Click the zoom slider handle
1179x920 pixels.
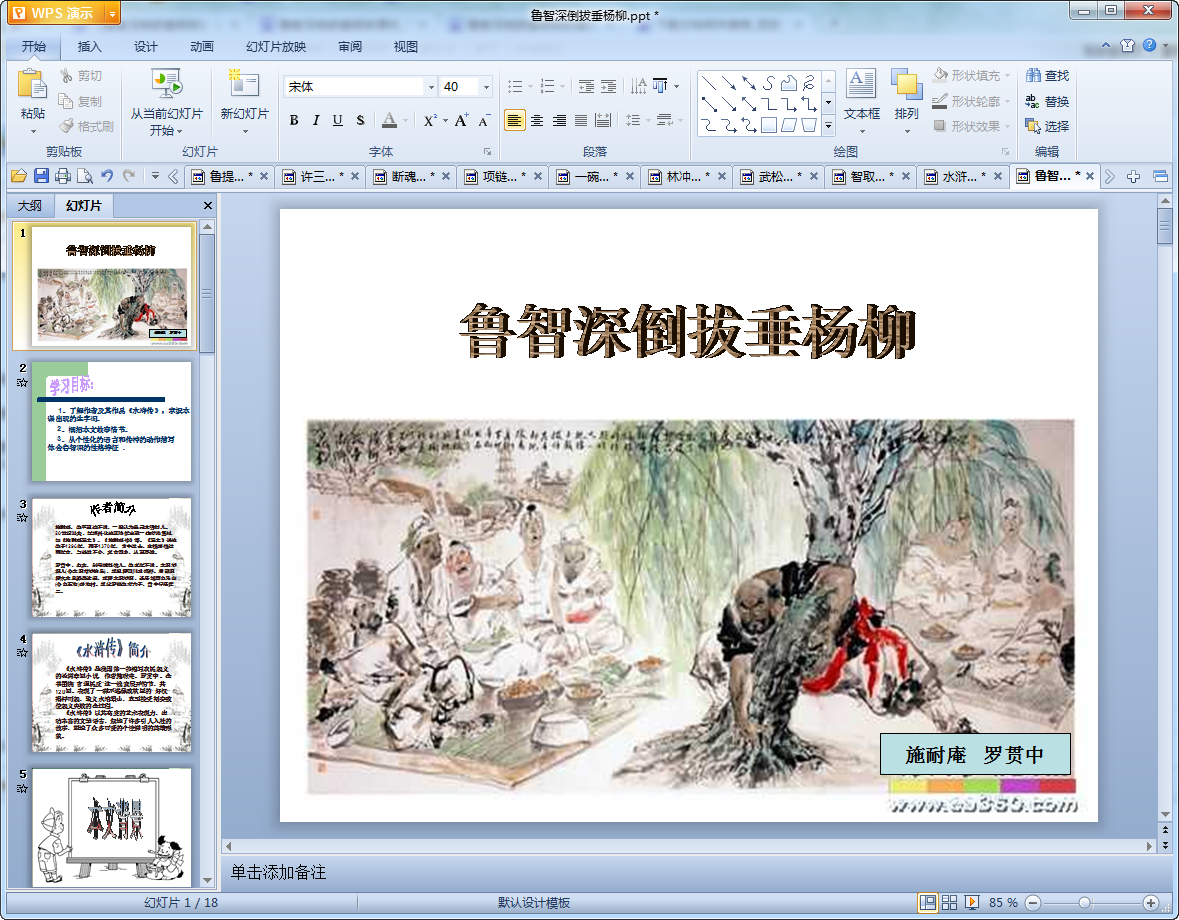1084,903
